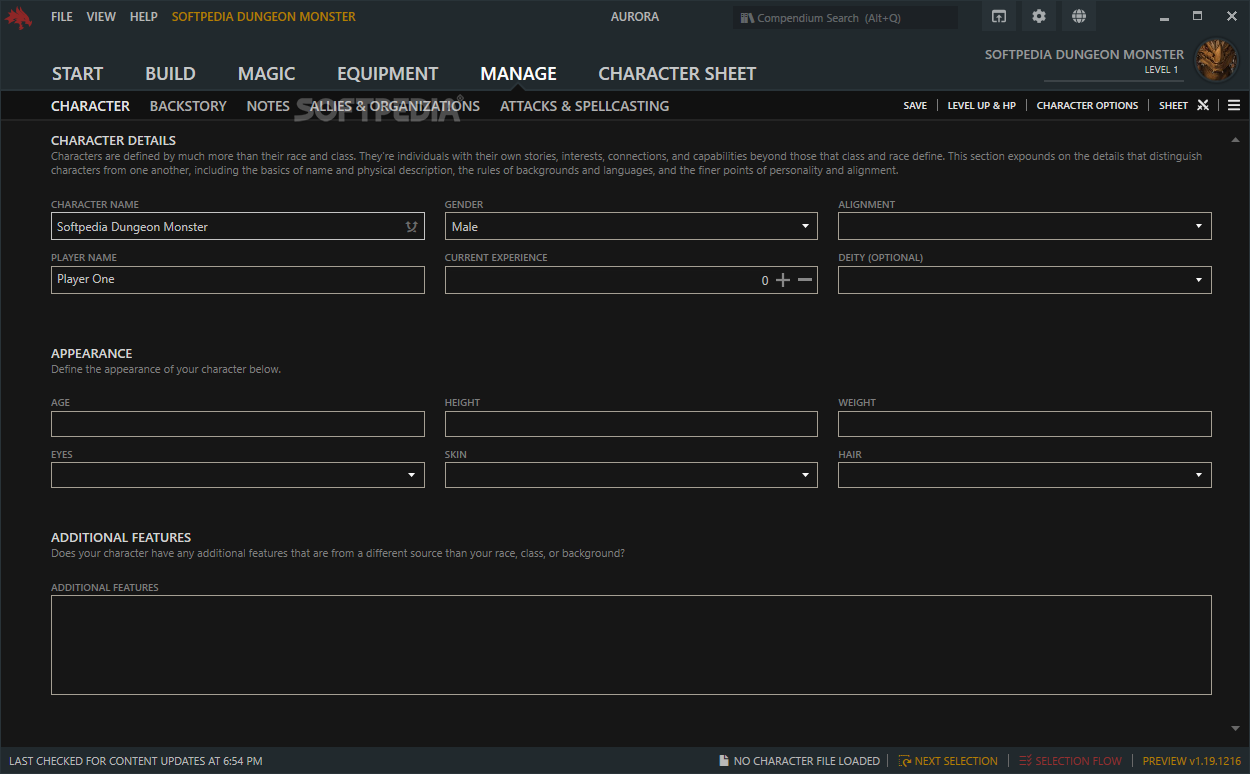Open the Character Sheet tab
Image resolution: width=1250 pixels, height=774 pixels.
[x=677, y=74]
